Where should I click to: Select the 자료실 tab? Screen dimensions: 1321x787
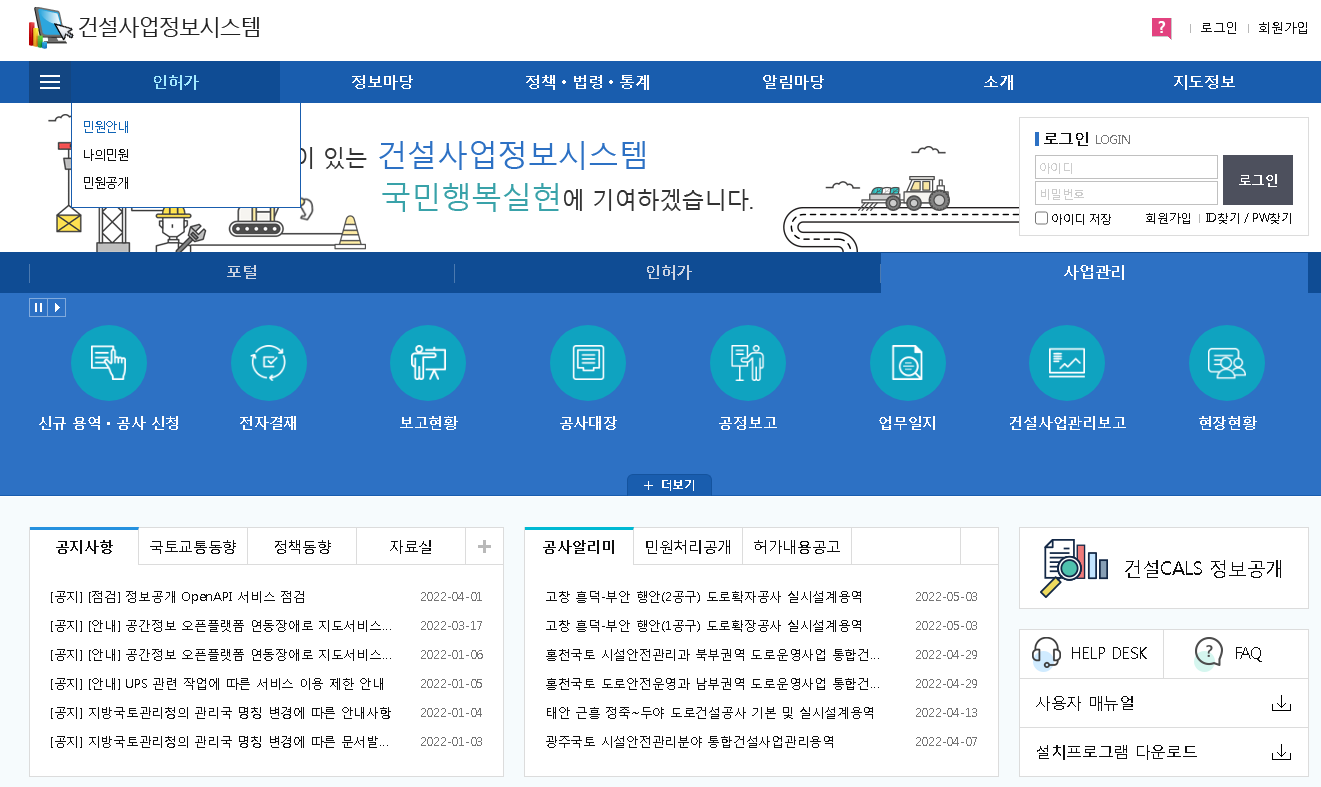coord(411,547)
